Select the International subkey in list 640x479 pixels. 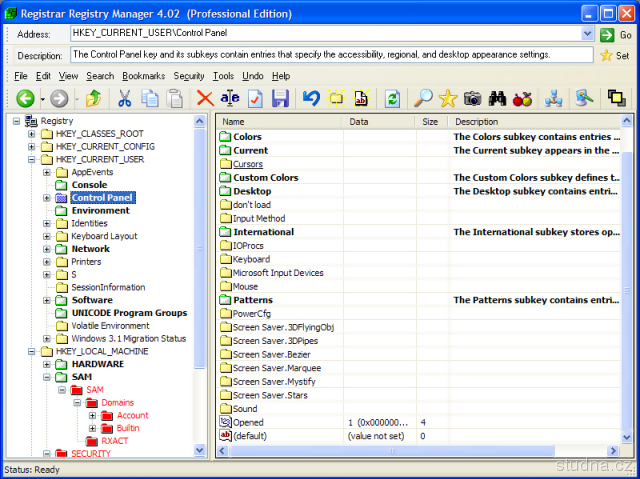(263, 232)
